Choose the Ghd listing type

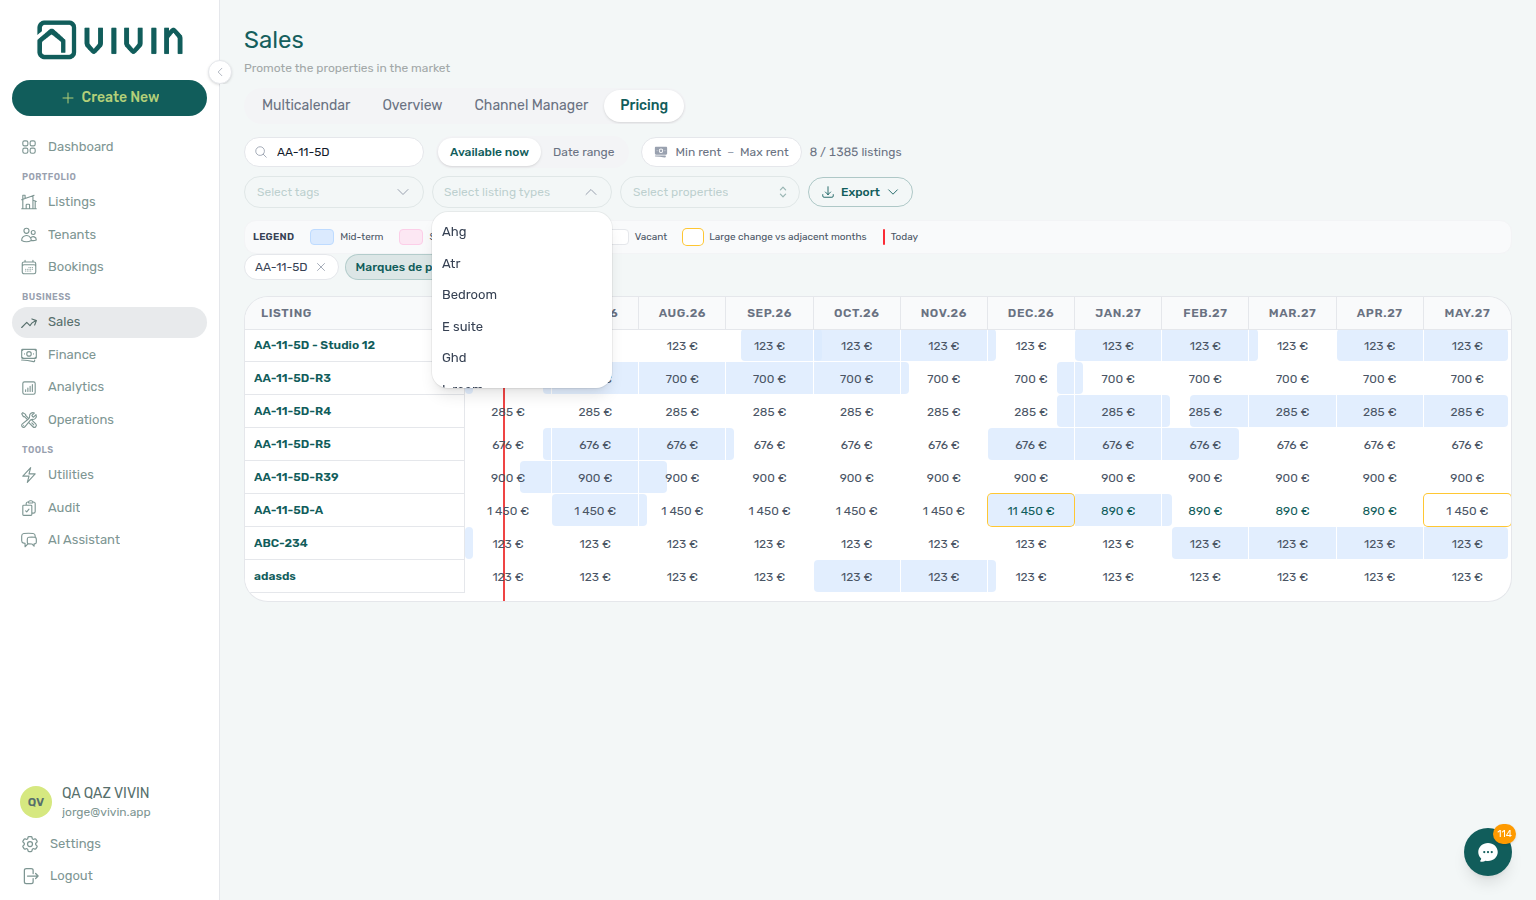pyautogui.click(x=522, y=358)
